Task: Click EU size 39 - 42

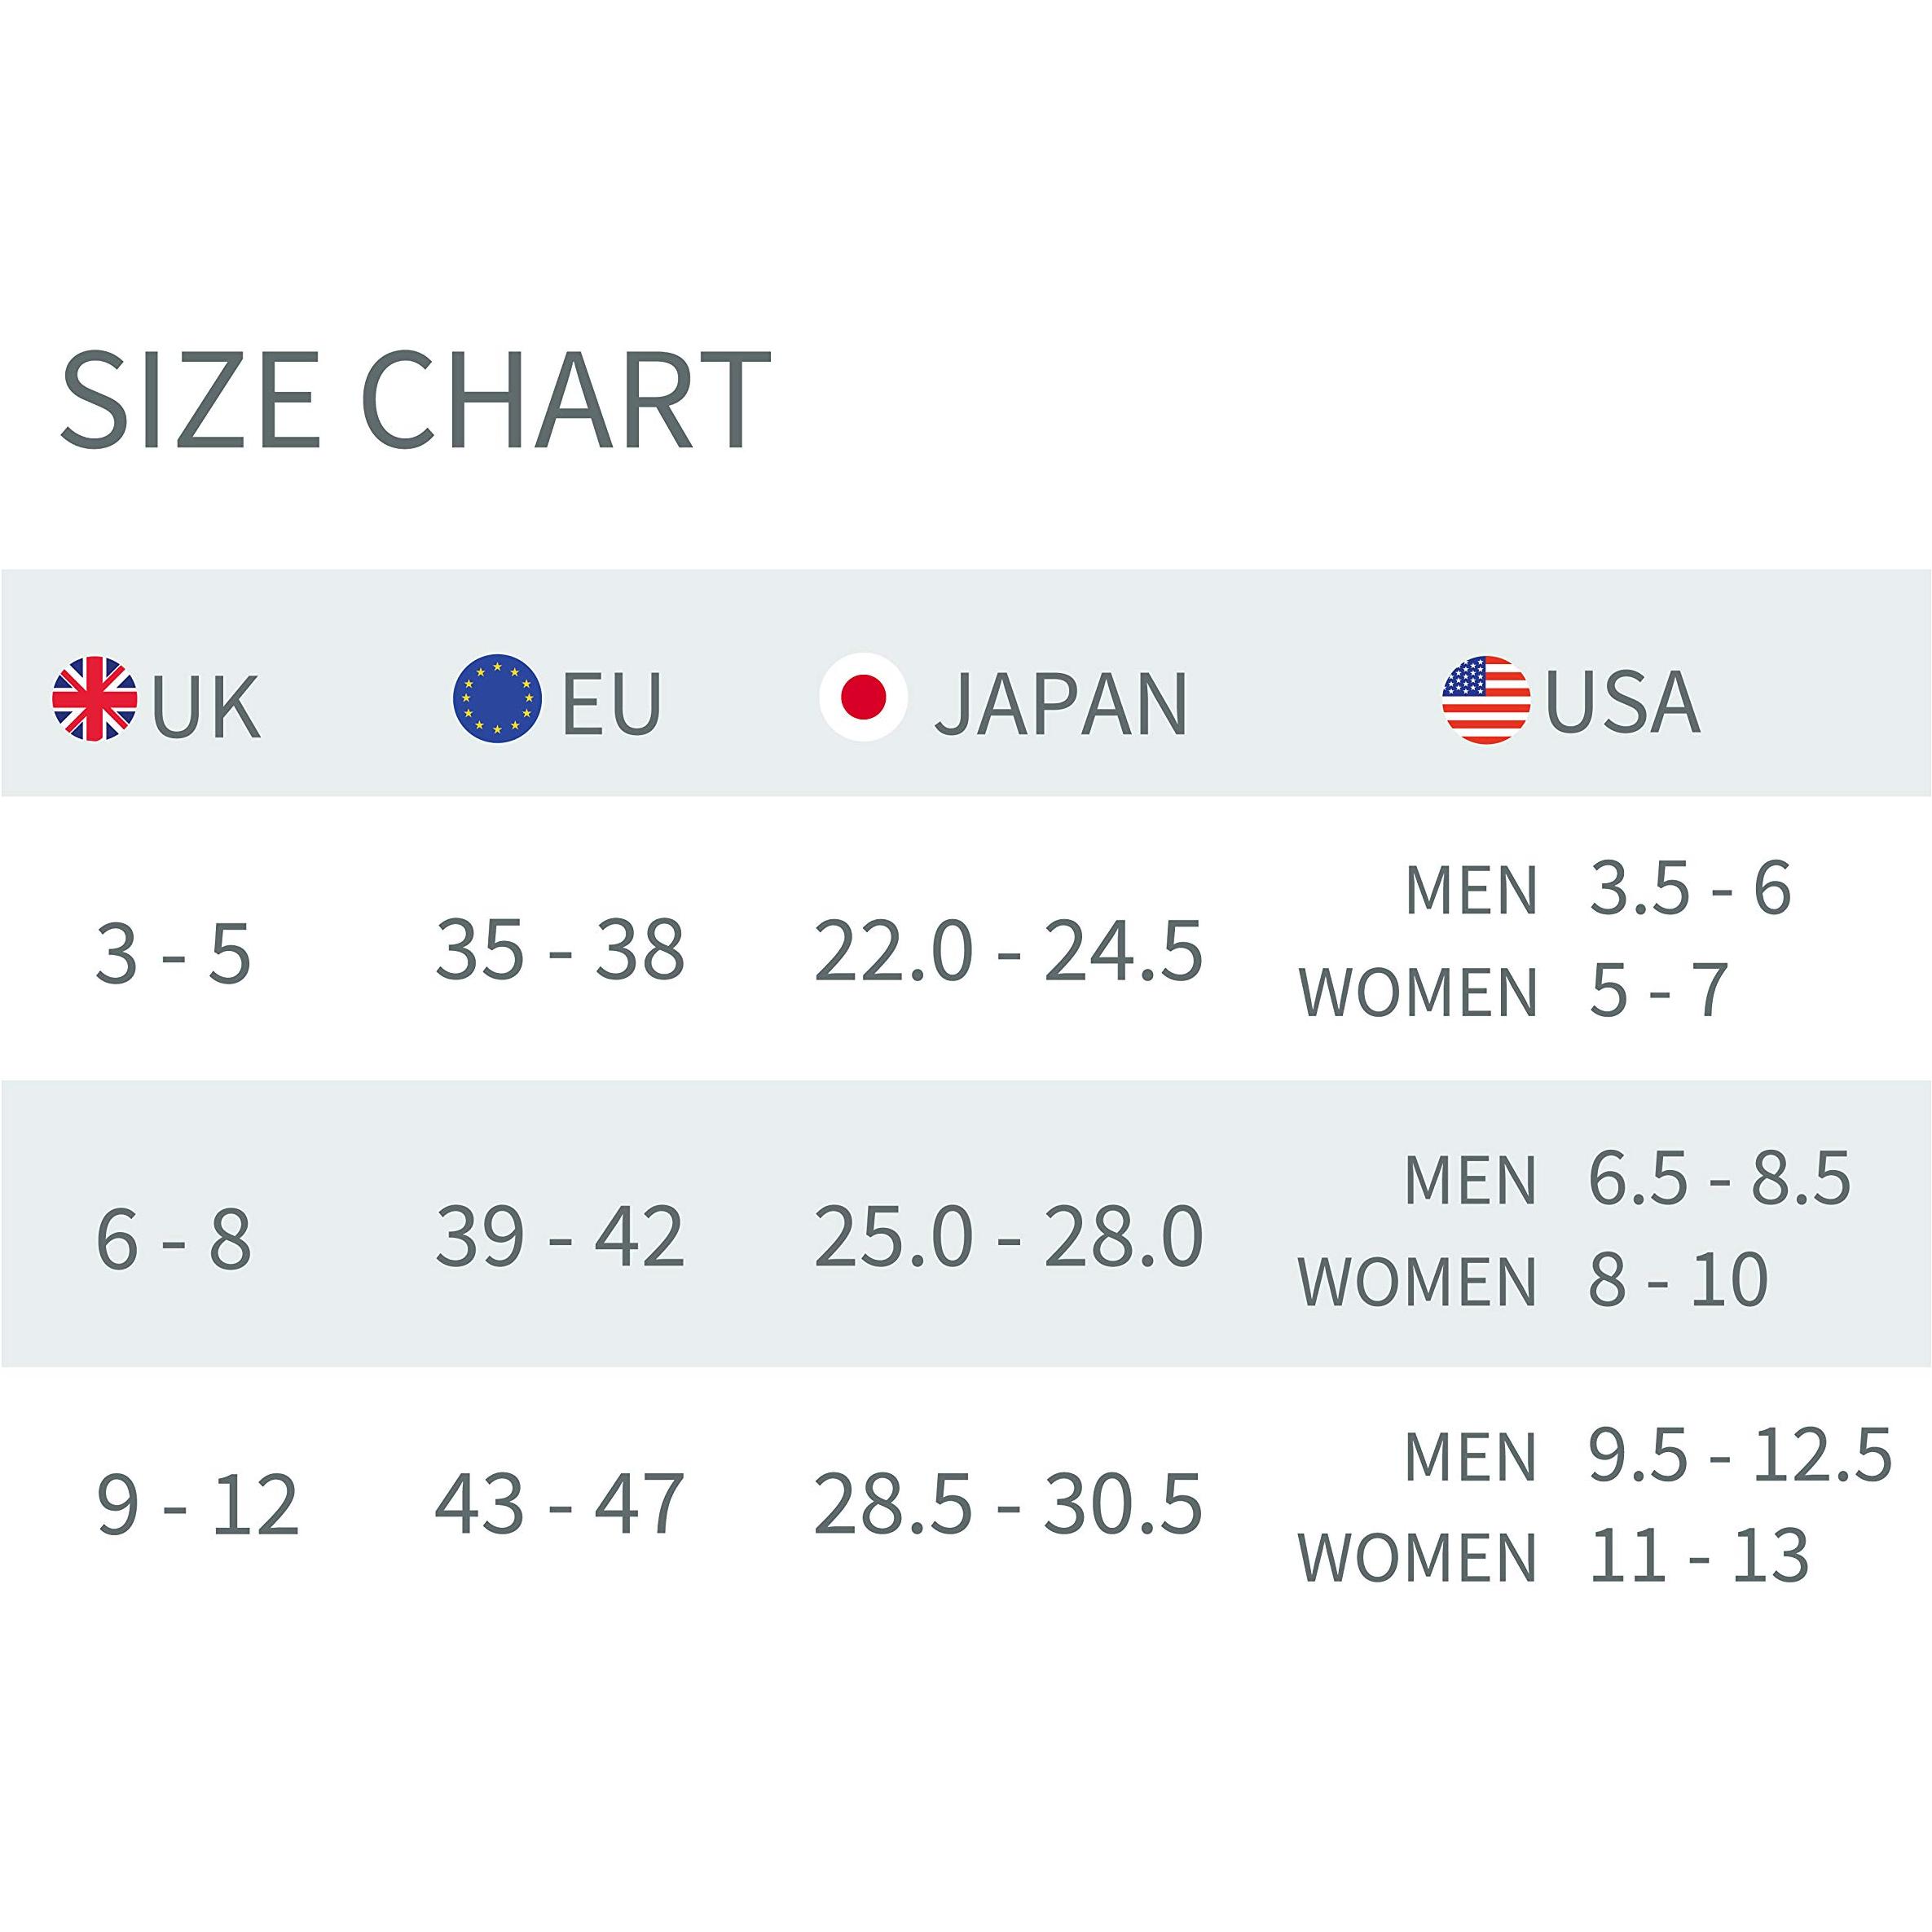Action: pos(560,1237)
